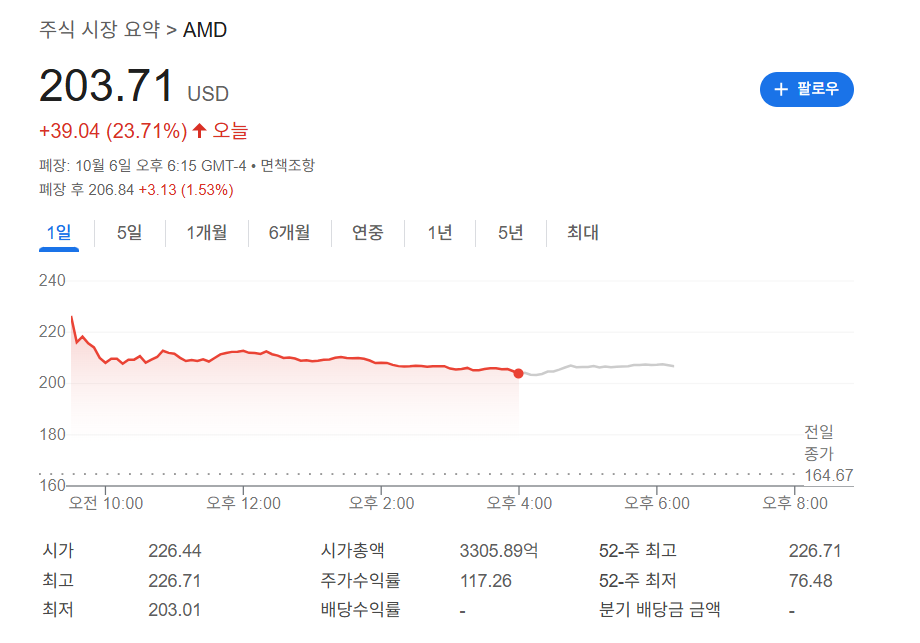Click the AMD breadcrumb text
The width and height of the screenshot is (920, 643).
pos(205,30)
